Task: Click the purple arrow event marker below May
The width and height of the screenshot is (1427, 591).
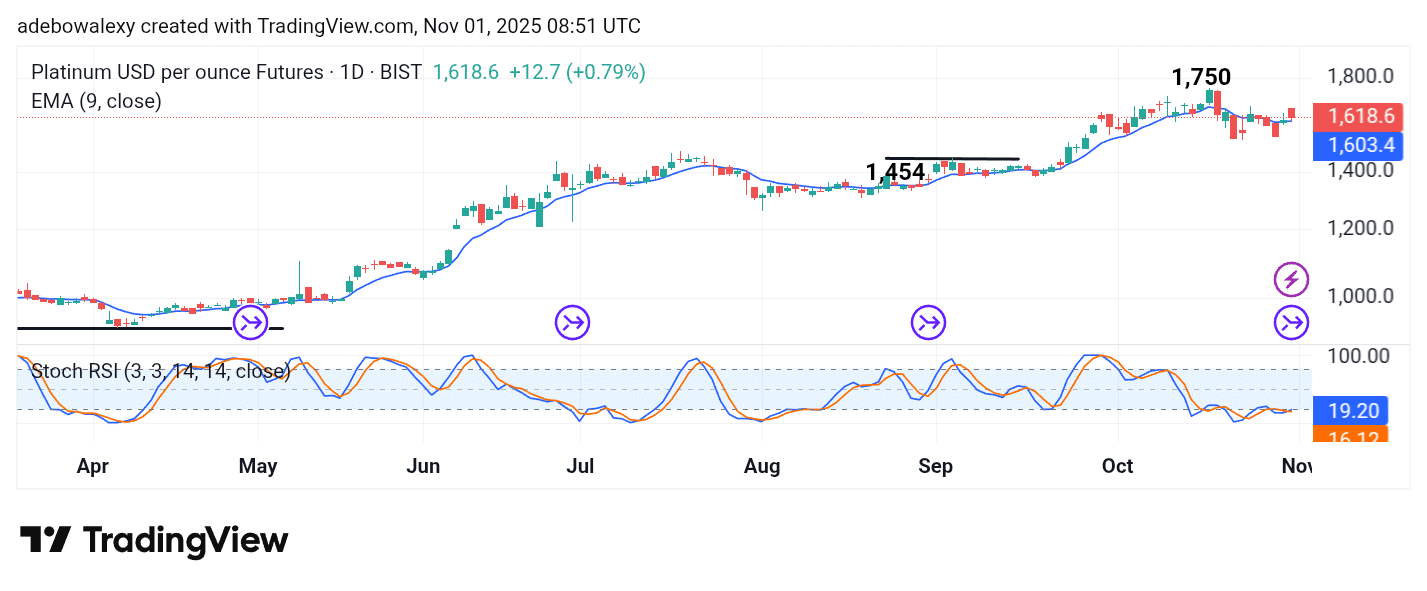Action: (x=249, y=322)
